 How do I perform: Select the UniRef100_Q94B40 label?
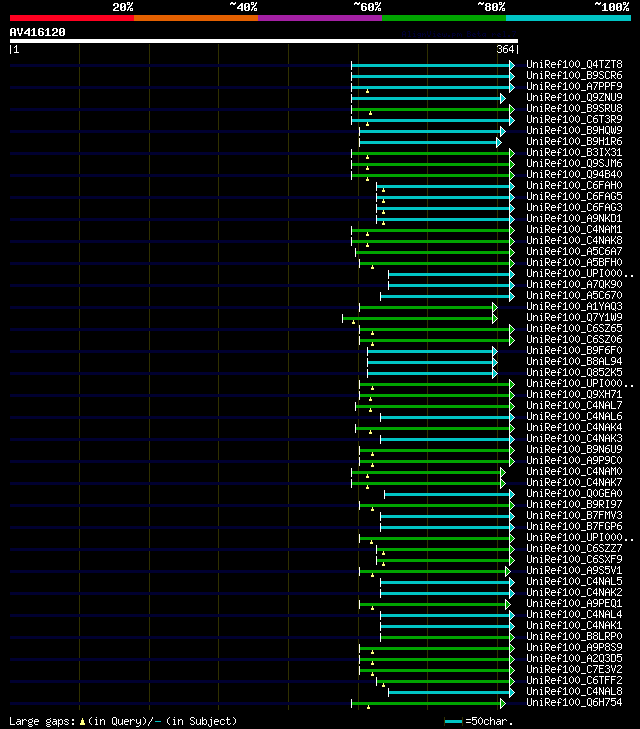click(574, 174)
